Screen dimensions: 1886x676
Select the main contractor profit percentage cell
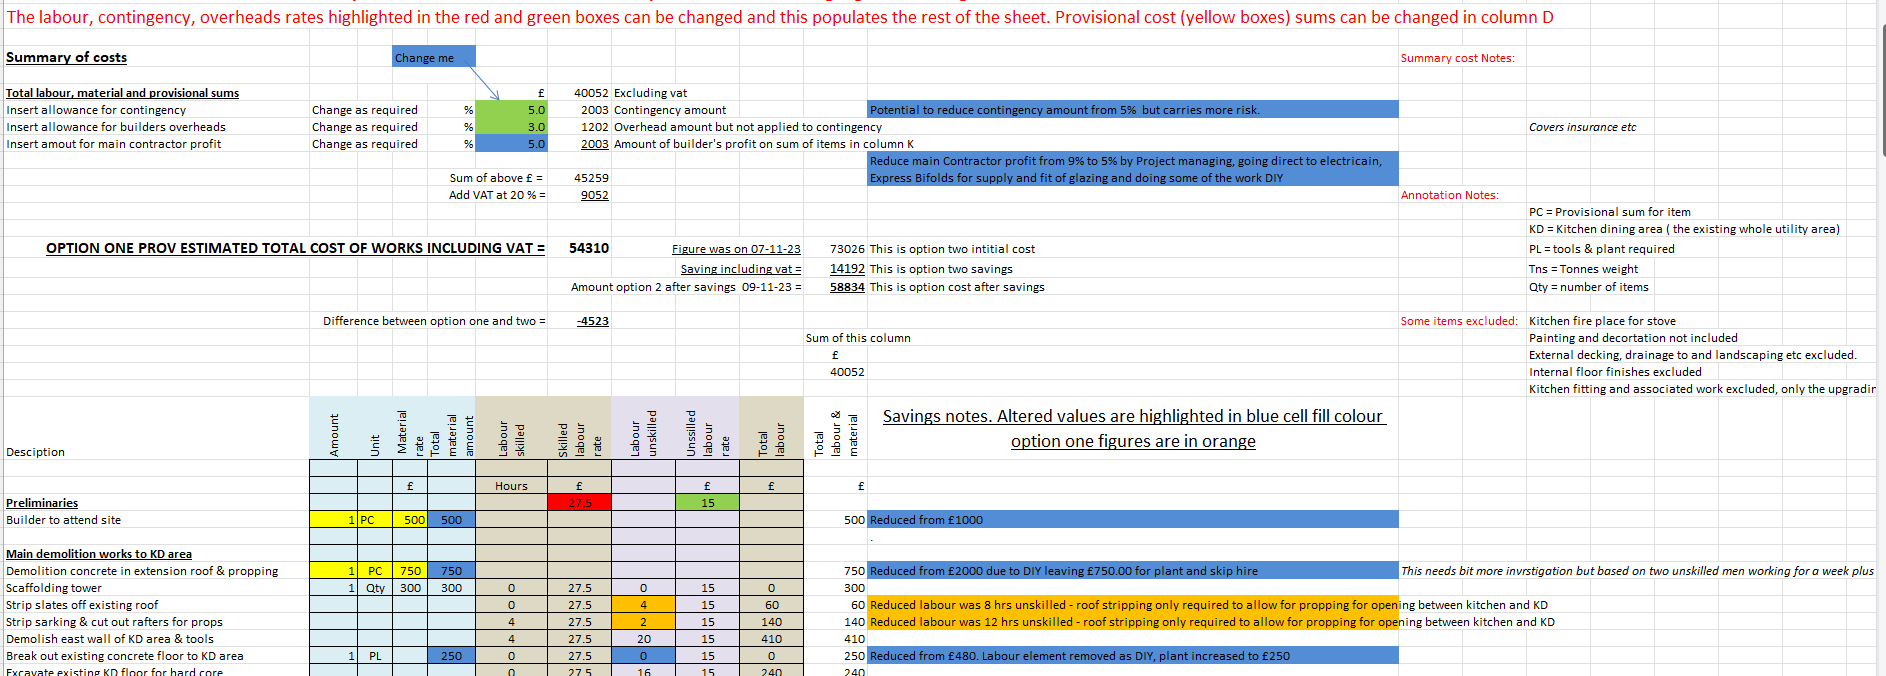point(511,144)
